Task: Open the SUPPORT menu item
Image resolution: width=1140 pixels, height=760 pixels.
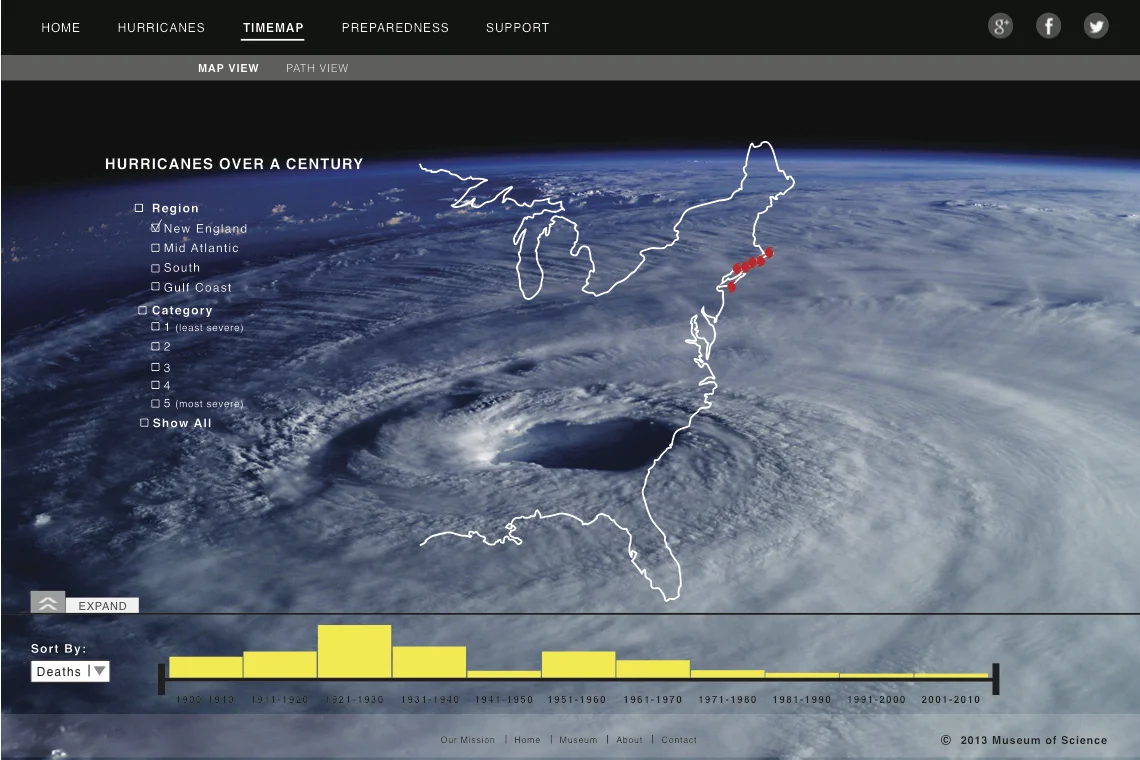Action: (518, 28)
